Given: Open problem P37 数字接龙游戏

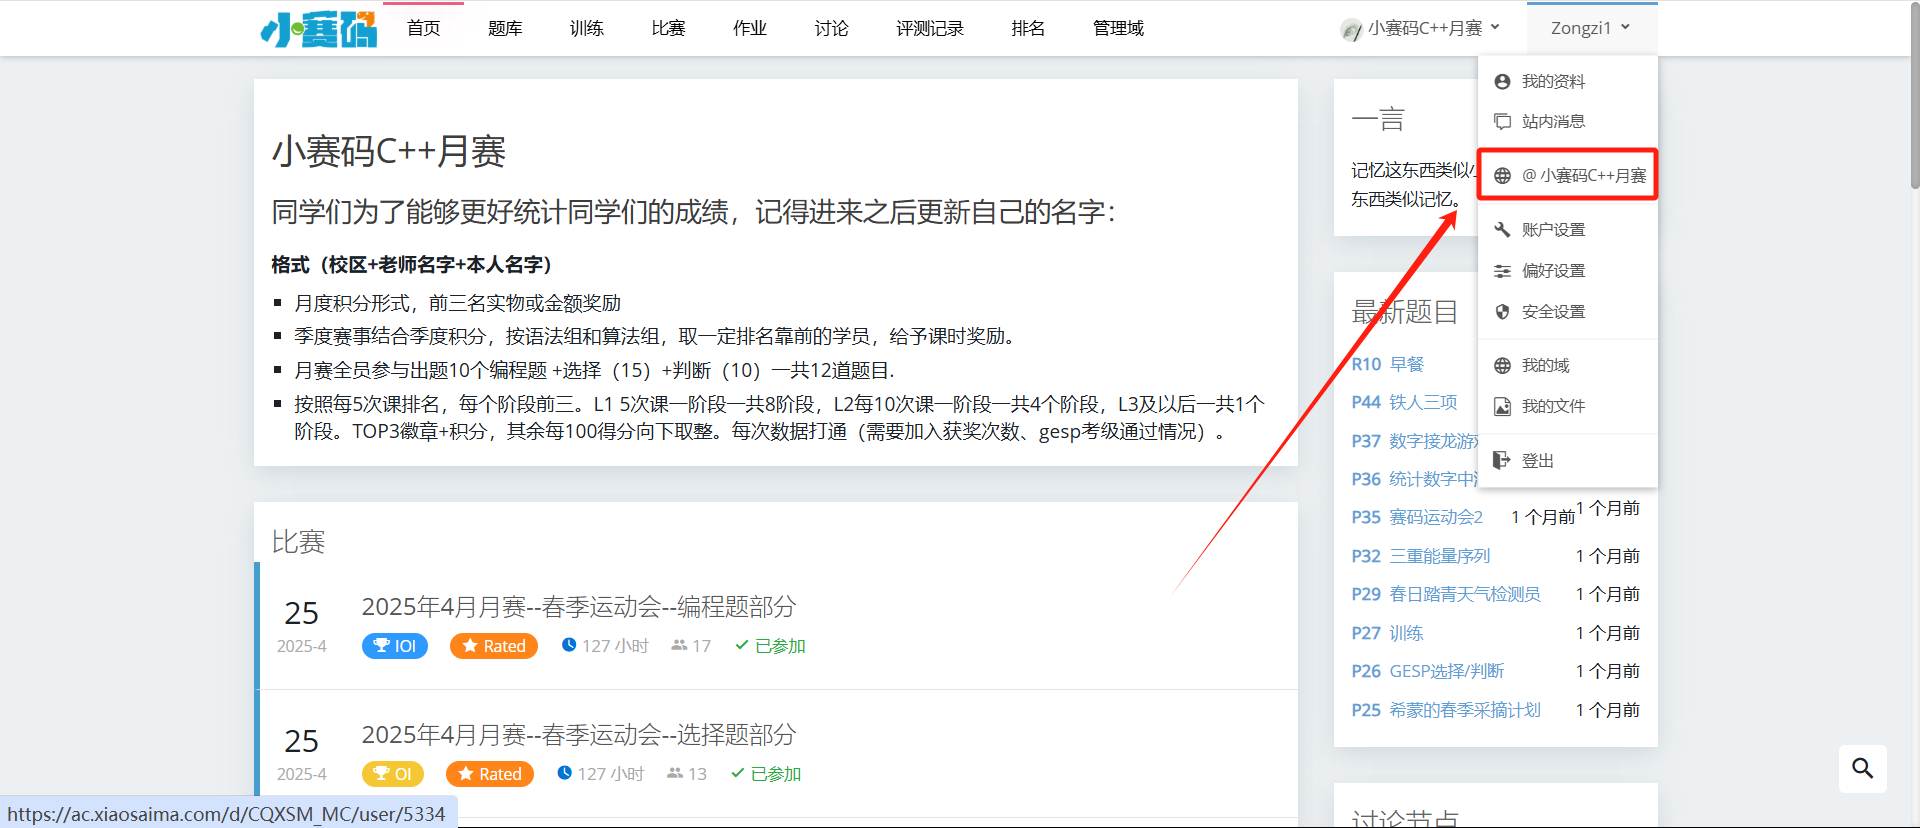Looking at the screenshot, I should pyautogui.click(x=1415, y=441).
